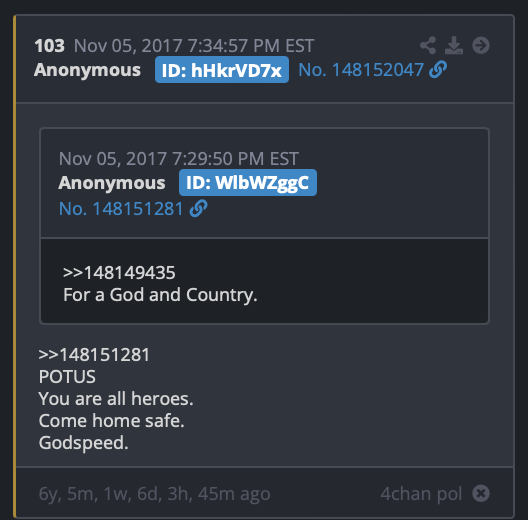Viewport: 528px width, 520px height.
Task: Click the Anonymous name on post 103
Action: [87, 70]
